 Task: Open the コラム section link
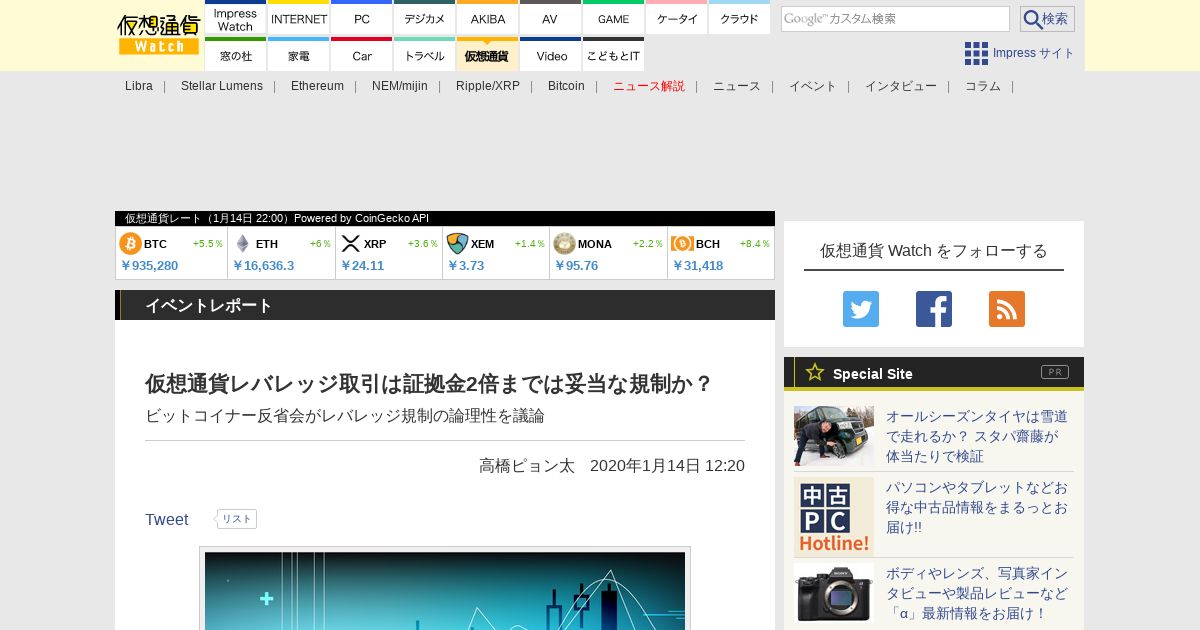pyautogui.click(x=983, y=86)
